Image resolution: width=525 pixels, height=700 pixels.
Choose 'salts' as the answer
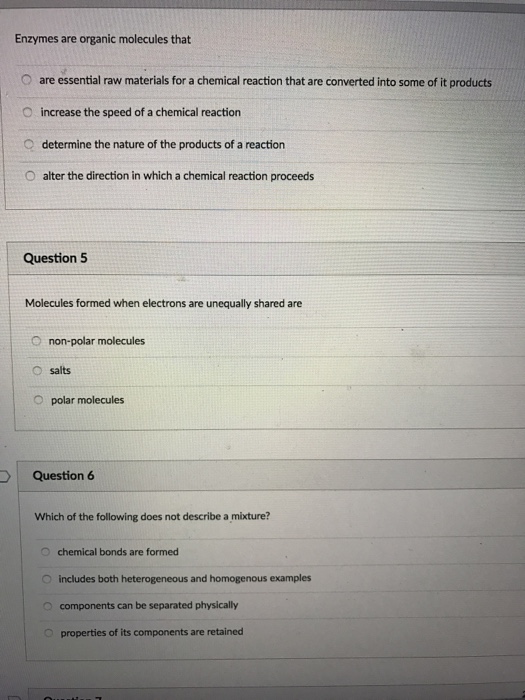point(38,371)
